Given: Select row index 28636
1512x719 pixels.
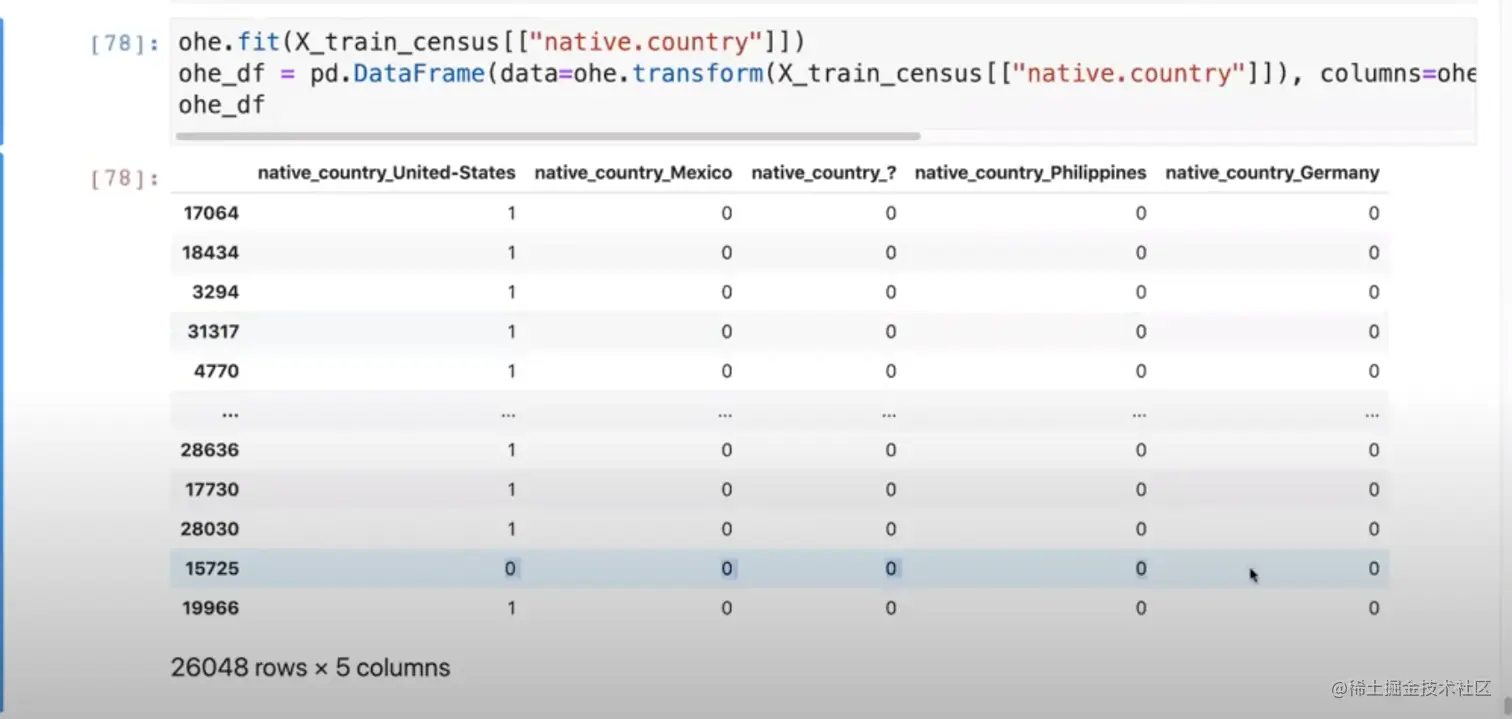Looking at the screenshot, I should [210, 450].
